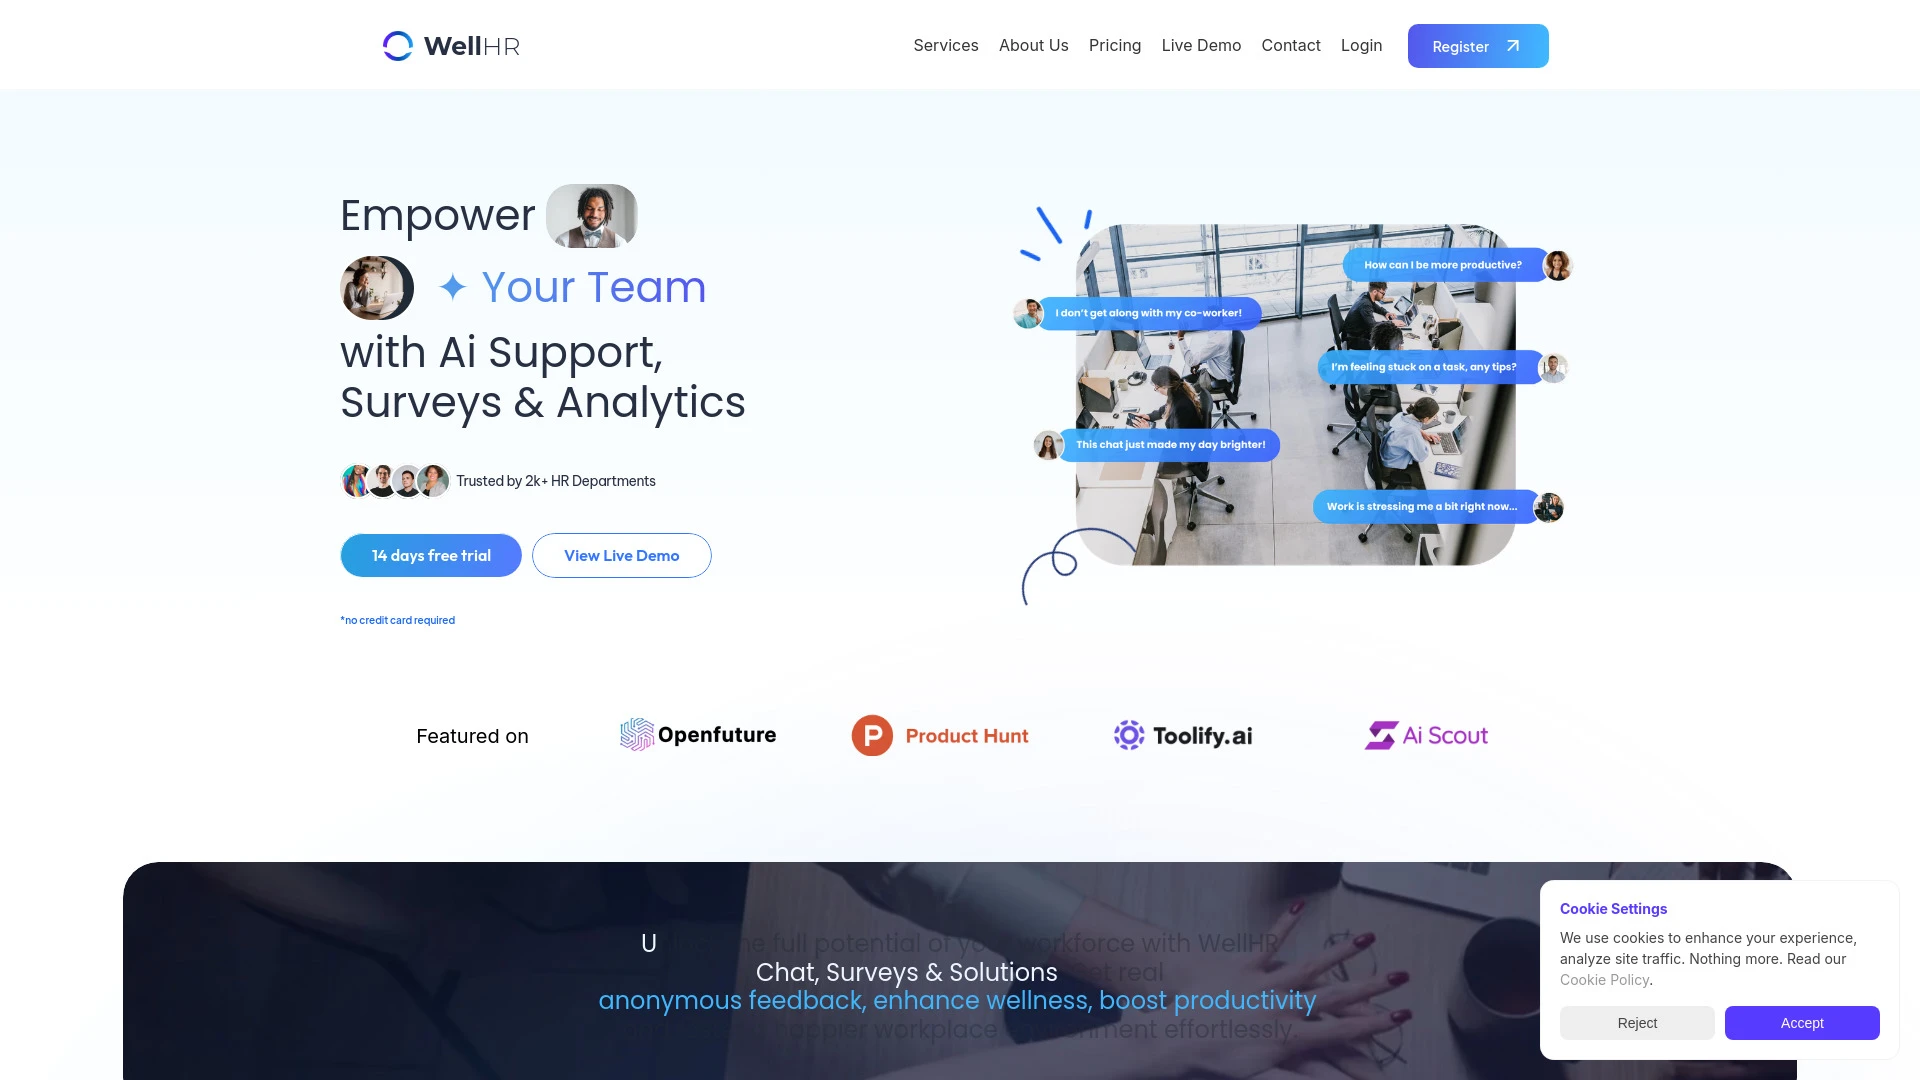
Task: Start the 14 days free trial
Action: pos(431,555)
